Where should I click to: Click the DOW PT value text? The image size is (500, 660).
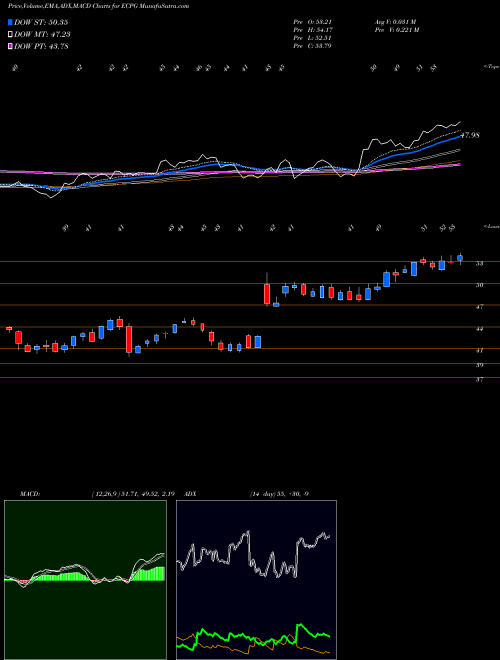click(x=41, y=47)
